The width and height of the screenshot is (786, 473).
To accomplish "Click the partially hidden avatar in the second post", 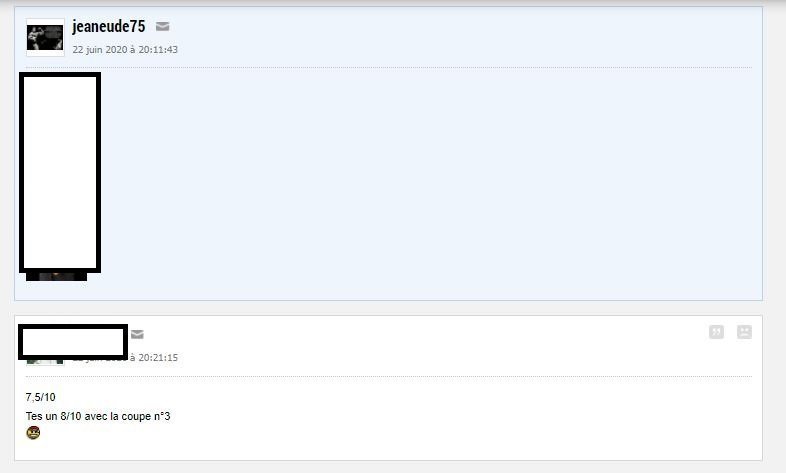I will (45, 362).
